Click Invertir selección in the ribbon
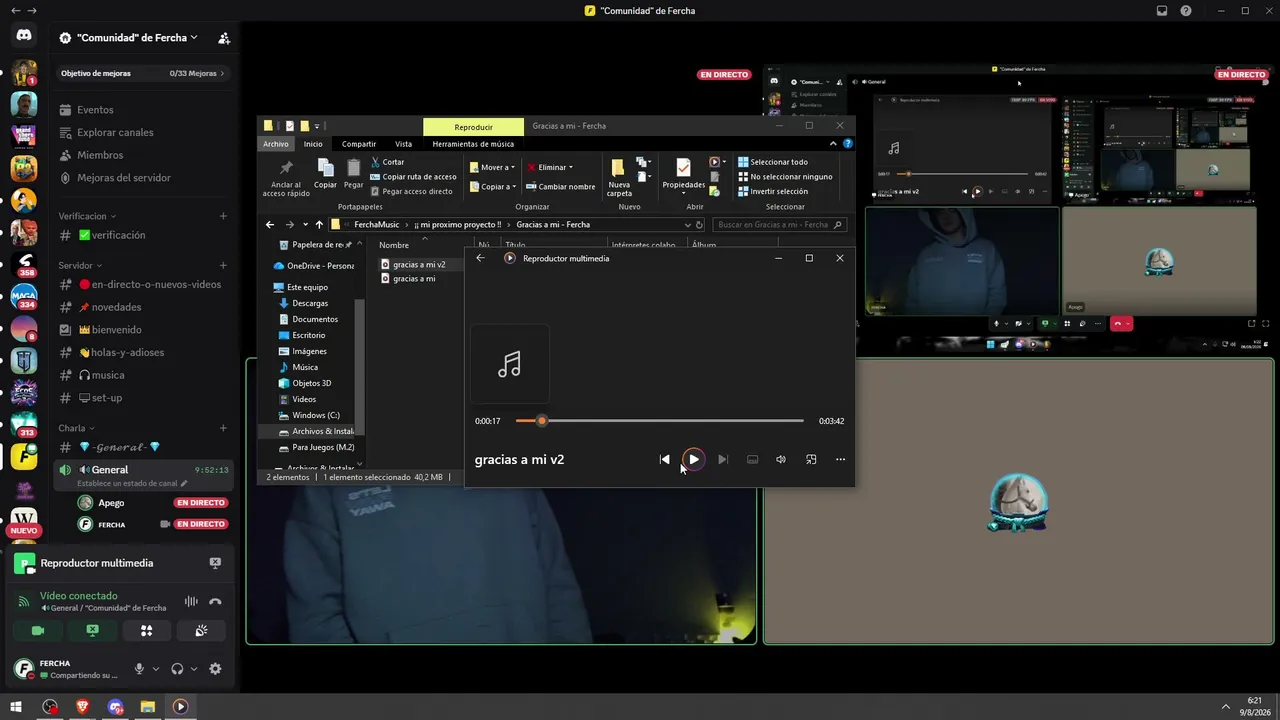Viewport: 1280px width, 720px height. [x=773, y=191]
